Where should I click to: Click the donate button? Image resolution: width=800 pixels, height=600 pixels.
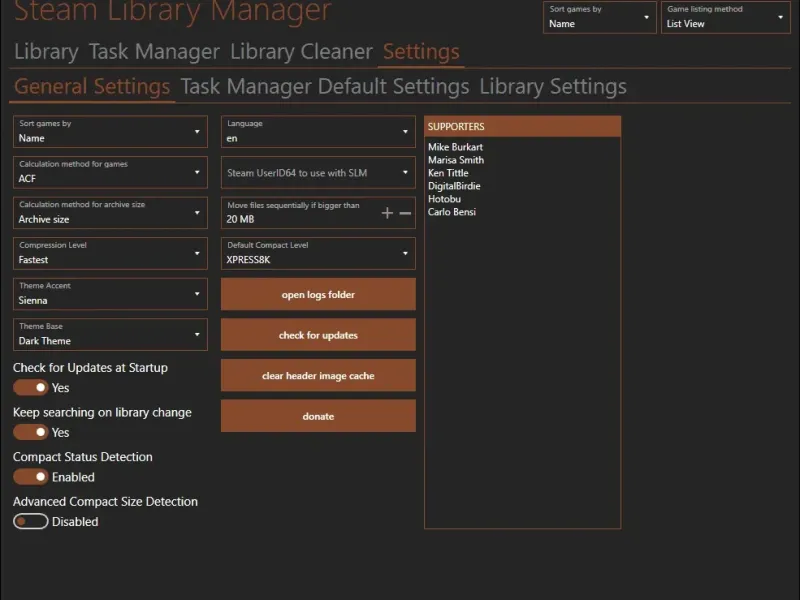[x=318, y=416]
